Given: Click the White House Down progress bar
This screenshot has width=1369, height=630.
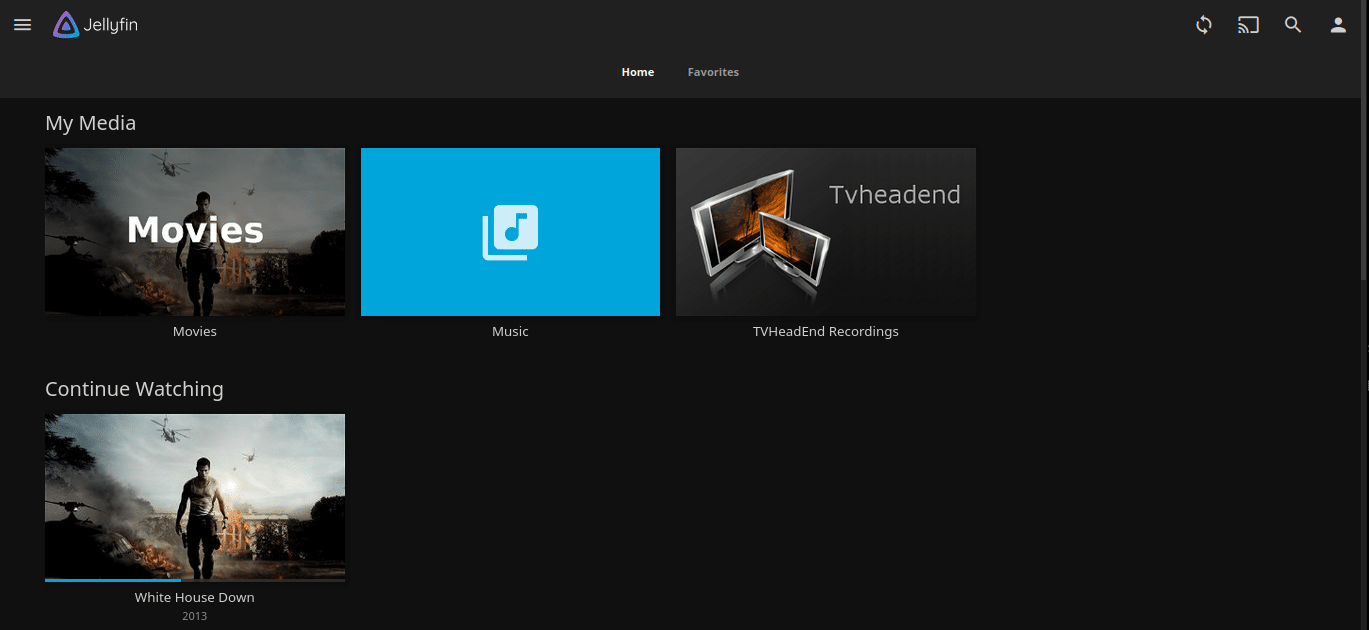Looking at the screenshot, I should (195, 580).
